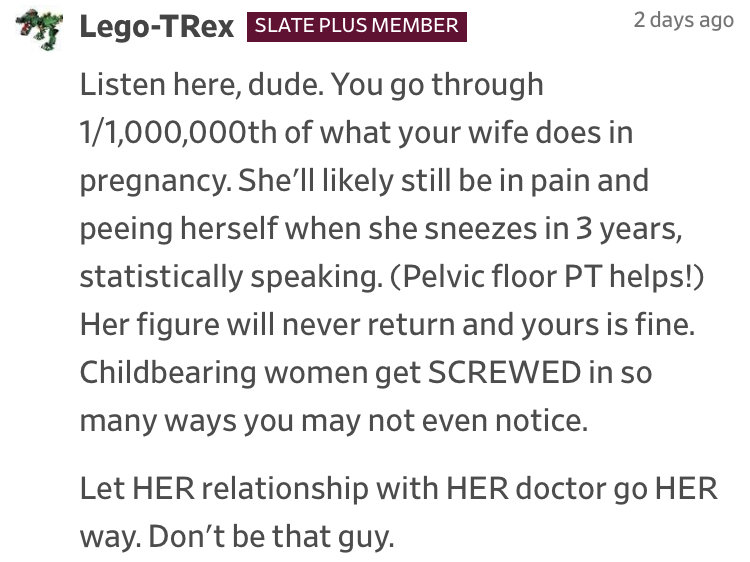
Task: Open the '2 days ago' timestamp permalink
Action: click(684, 20)
